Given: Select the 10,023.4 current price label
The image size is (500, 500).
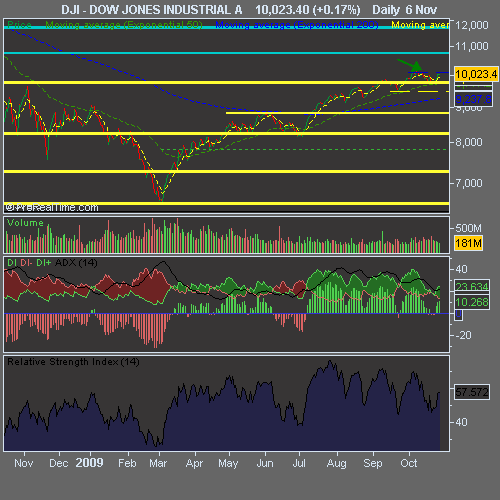Looking at the screenshot, I should coord(476,74).
